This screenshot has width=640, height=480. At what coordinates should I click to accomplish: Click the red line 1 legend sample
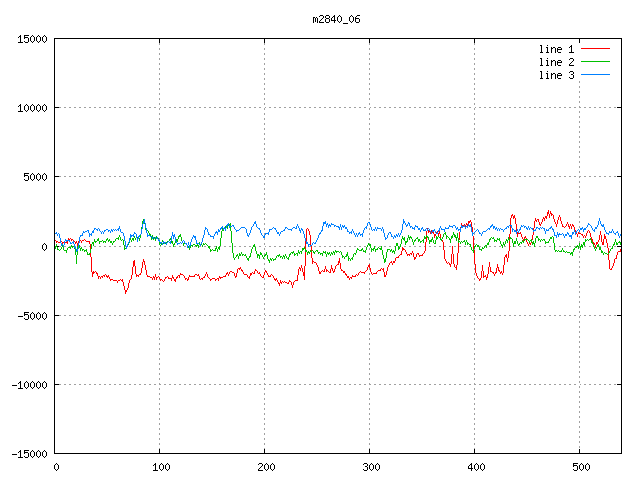coord(595,49)
